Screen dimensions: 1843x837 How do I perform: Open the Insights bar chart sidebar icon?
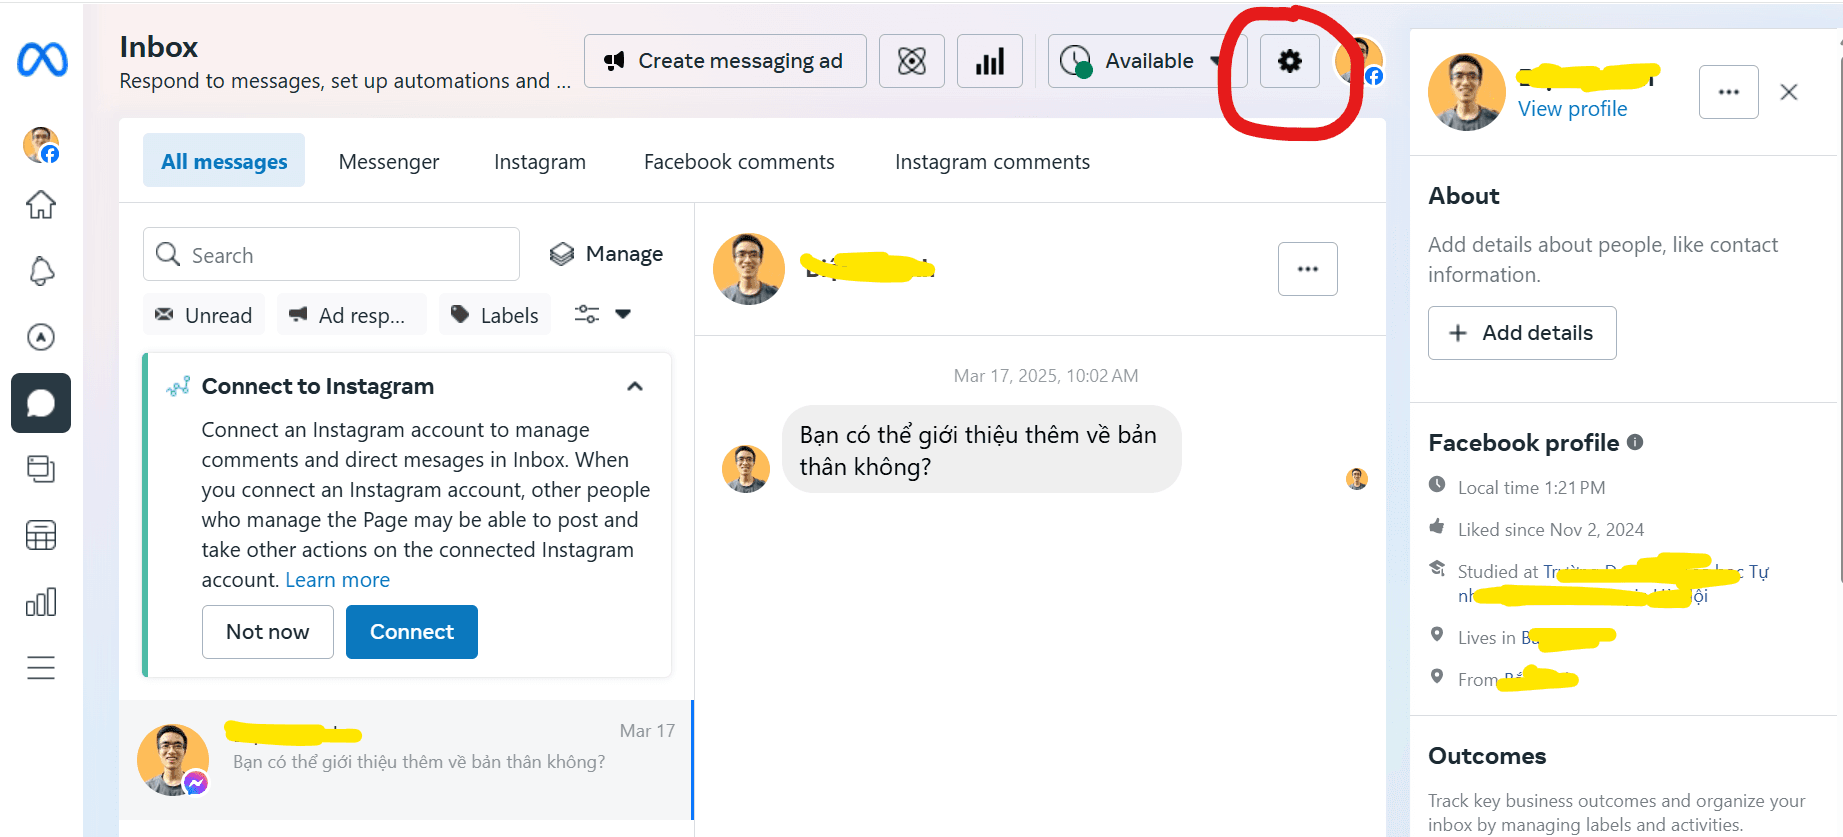41,601
